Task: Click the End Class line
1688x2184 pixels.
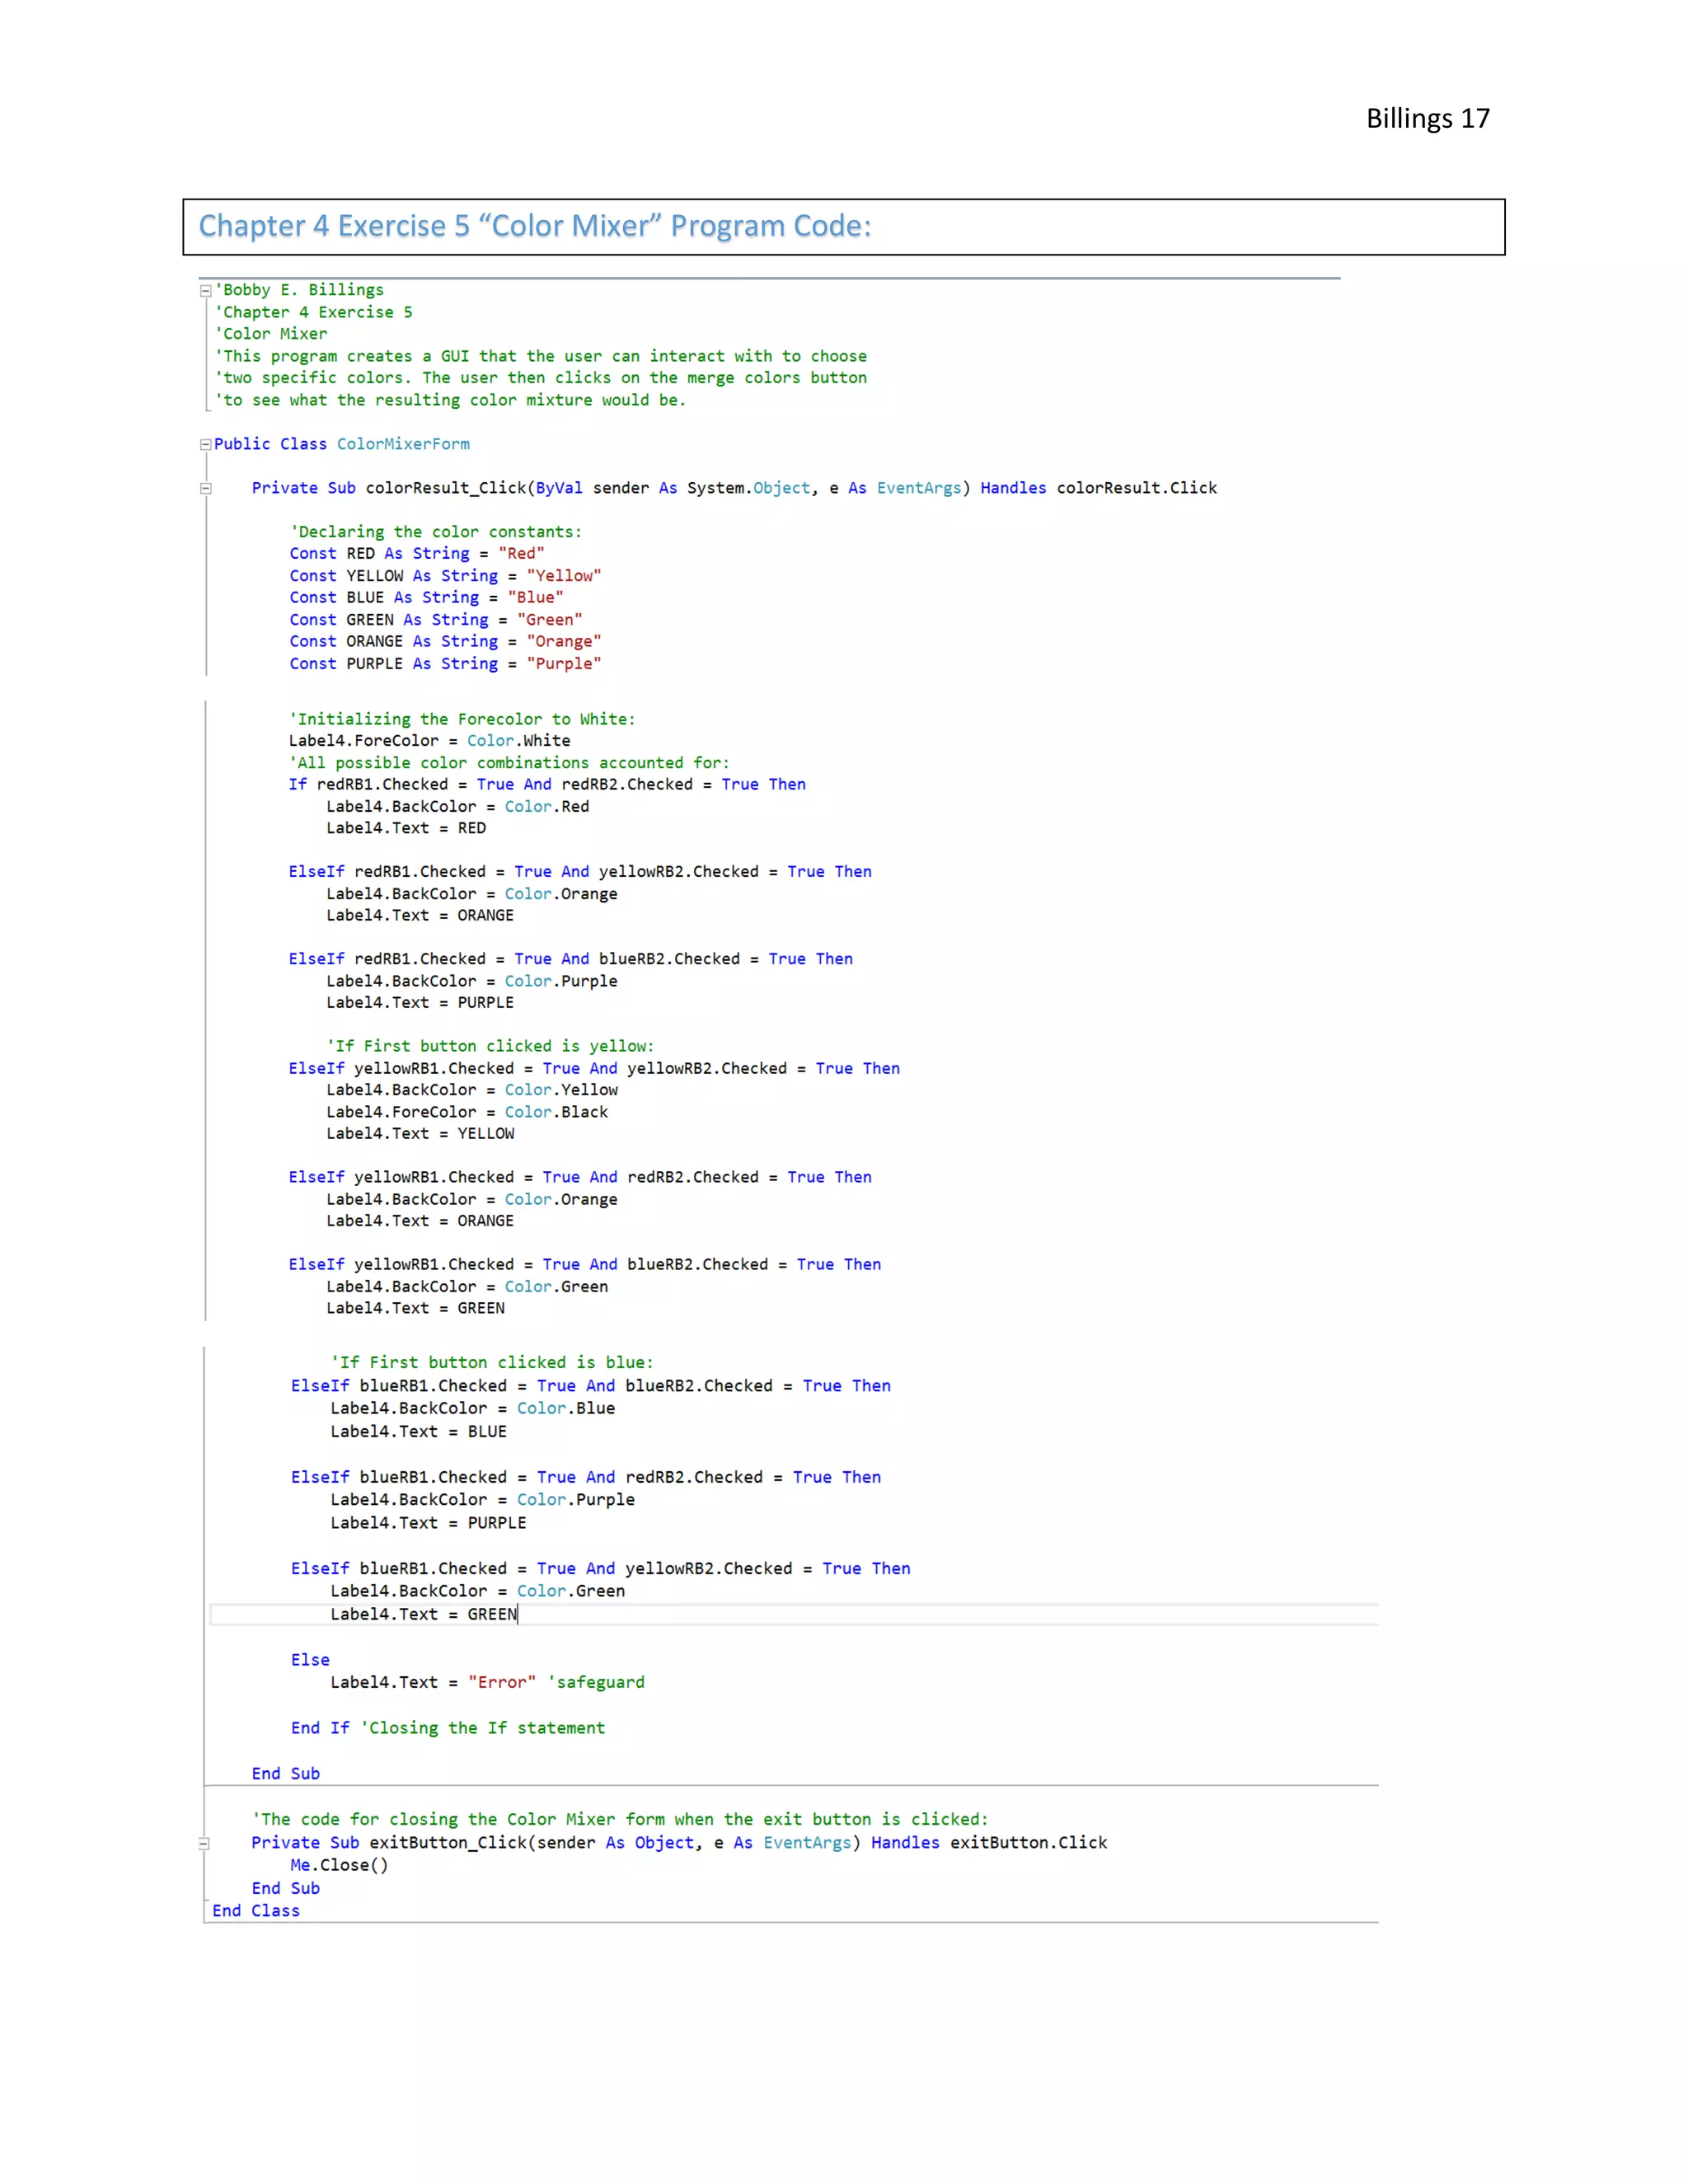Action: [256, 1911]
